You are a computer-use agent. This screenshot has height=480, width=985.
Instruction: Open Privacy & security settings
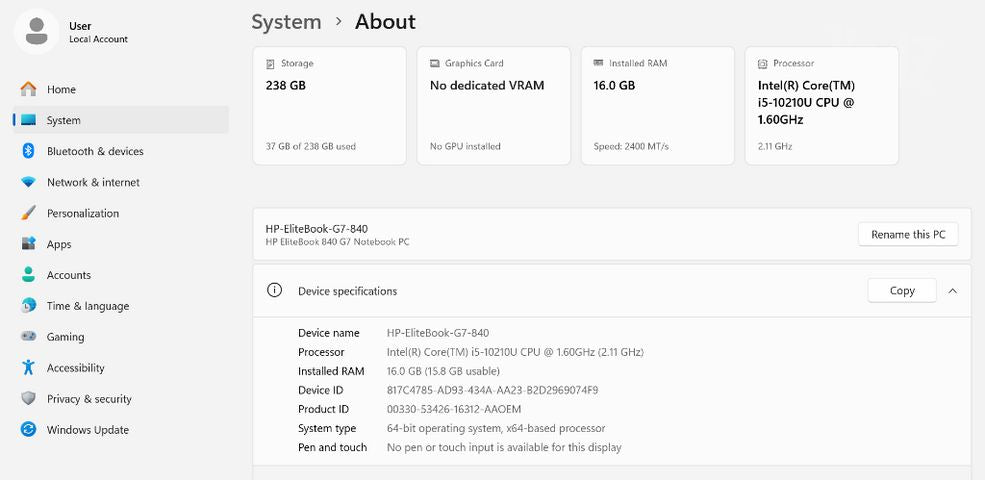[121, 398]
